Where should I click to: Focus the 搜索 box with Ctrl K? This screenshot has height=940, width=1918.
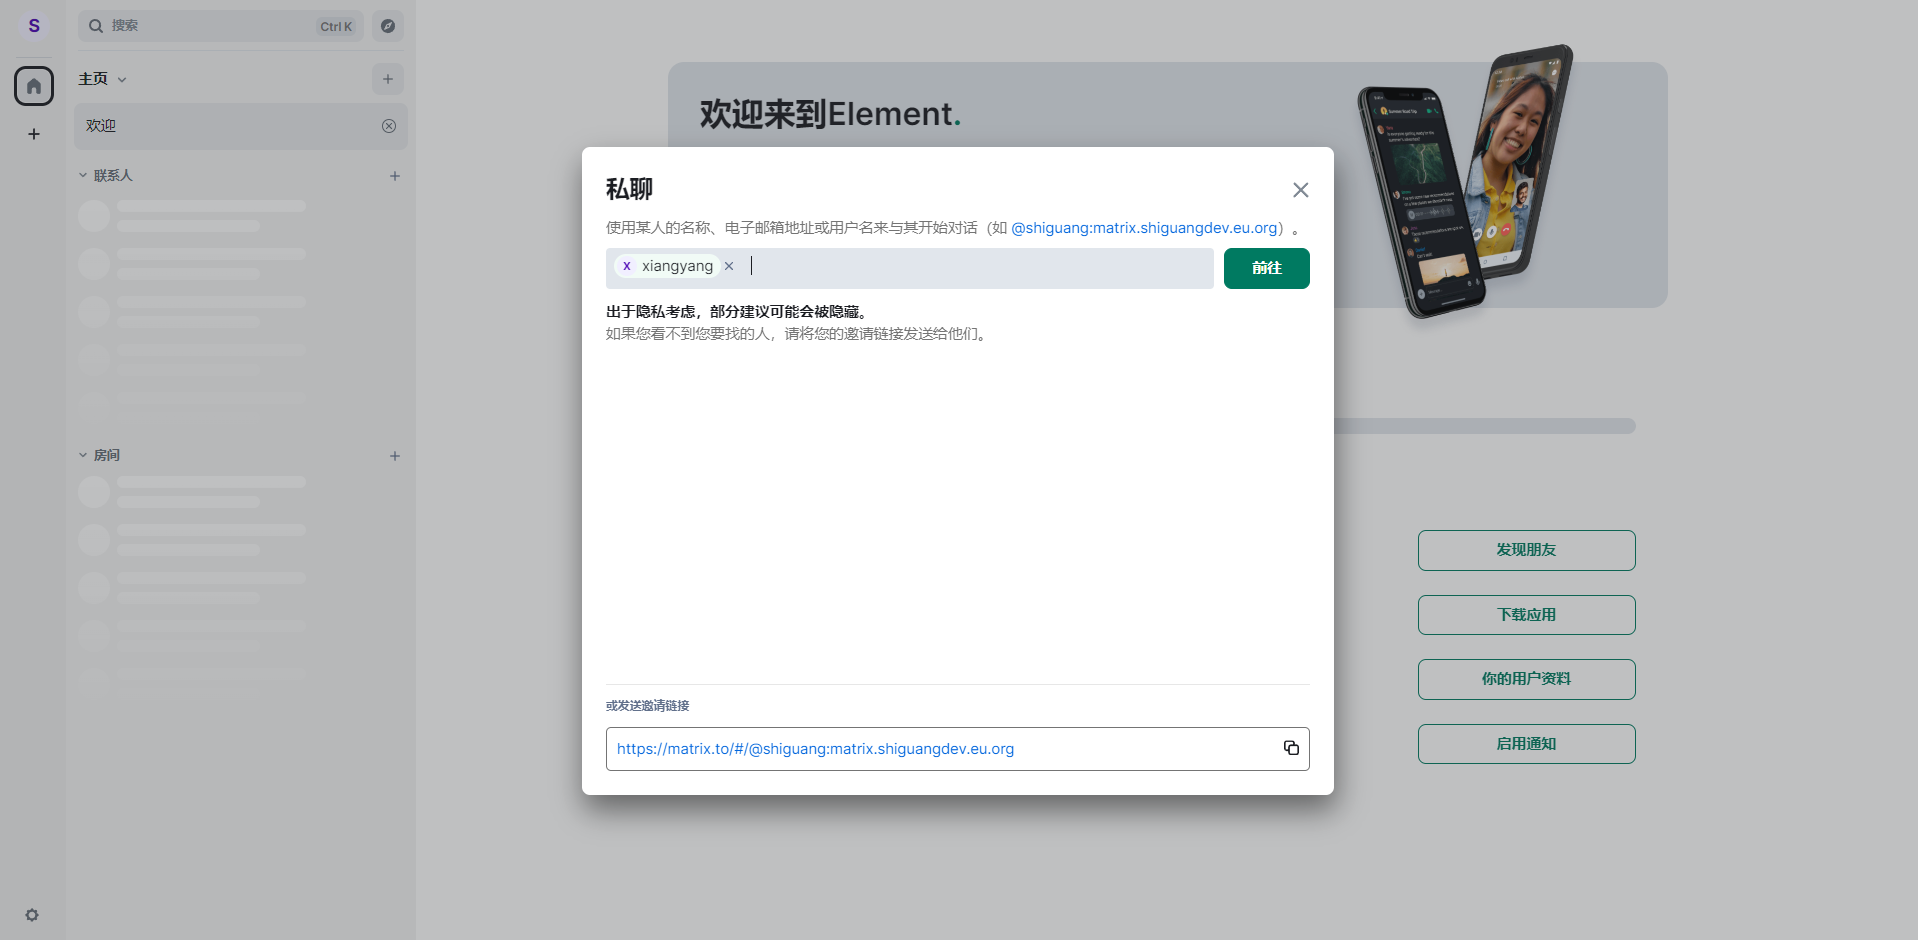coord(221,26)
